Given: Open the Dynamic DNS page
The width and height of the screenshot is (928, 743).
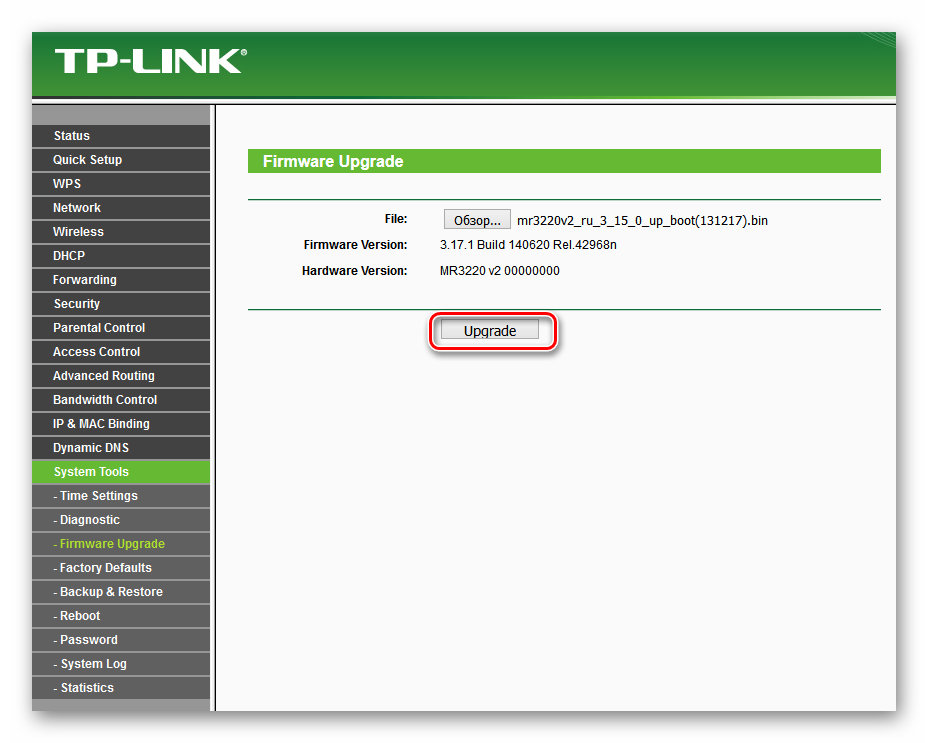Looking at the screenshot, I should pyautogui.click(x=91, y=448).
